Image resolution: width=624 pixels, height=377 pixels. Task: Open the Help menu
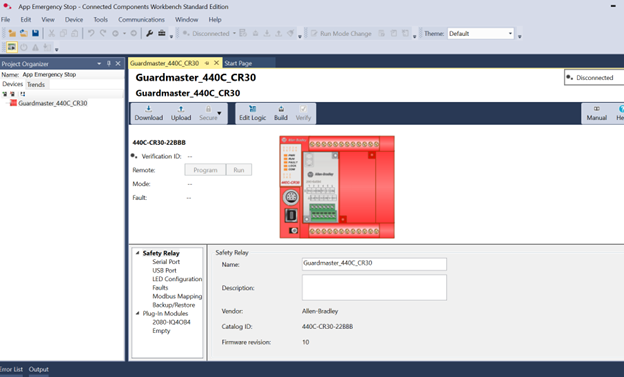click(x=215, y=20)
